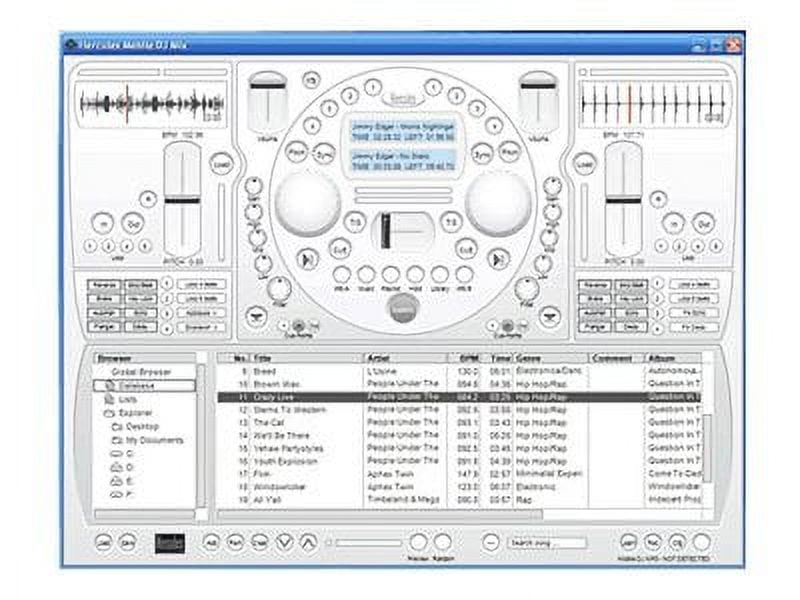
Task: Click deck A pitch fader
Action: (182, 201)
